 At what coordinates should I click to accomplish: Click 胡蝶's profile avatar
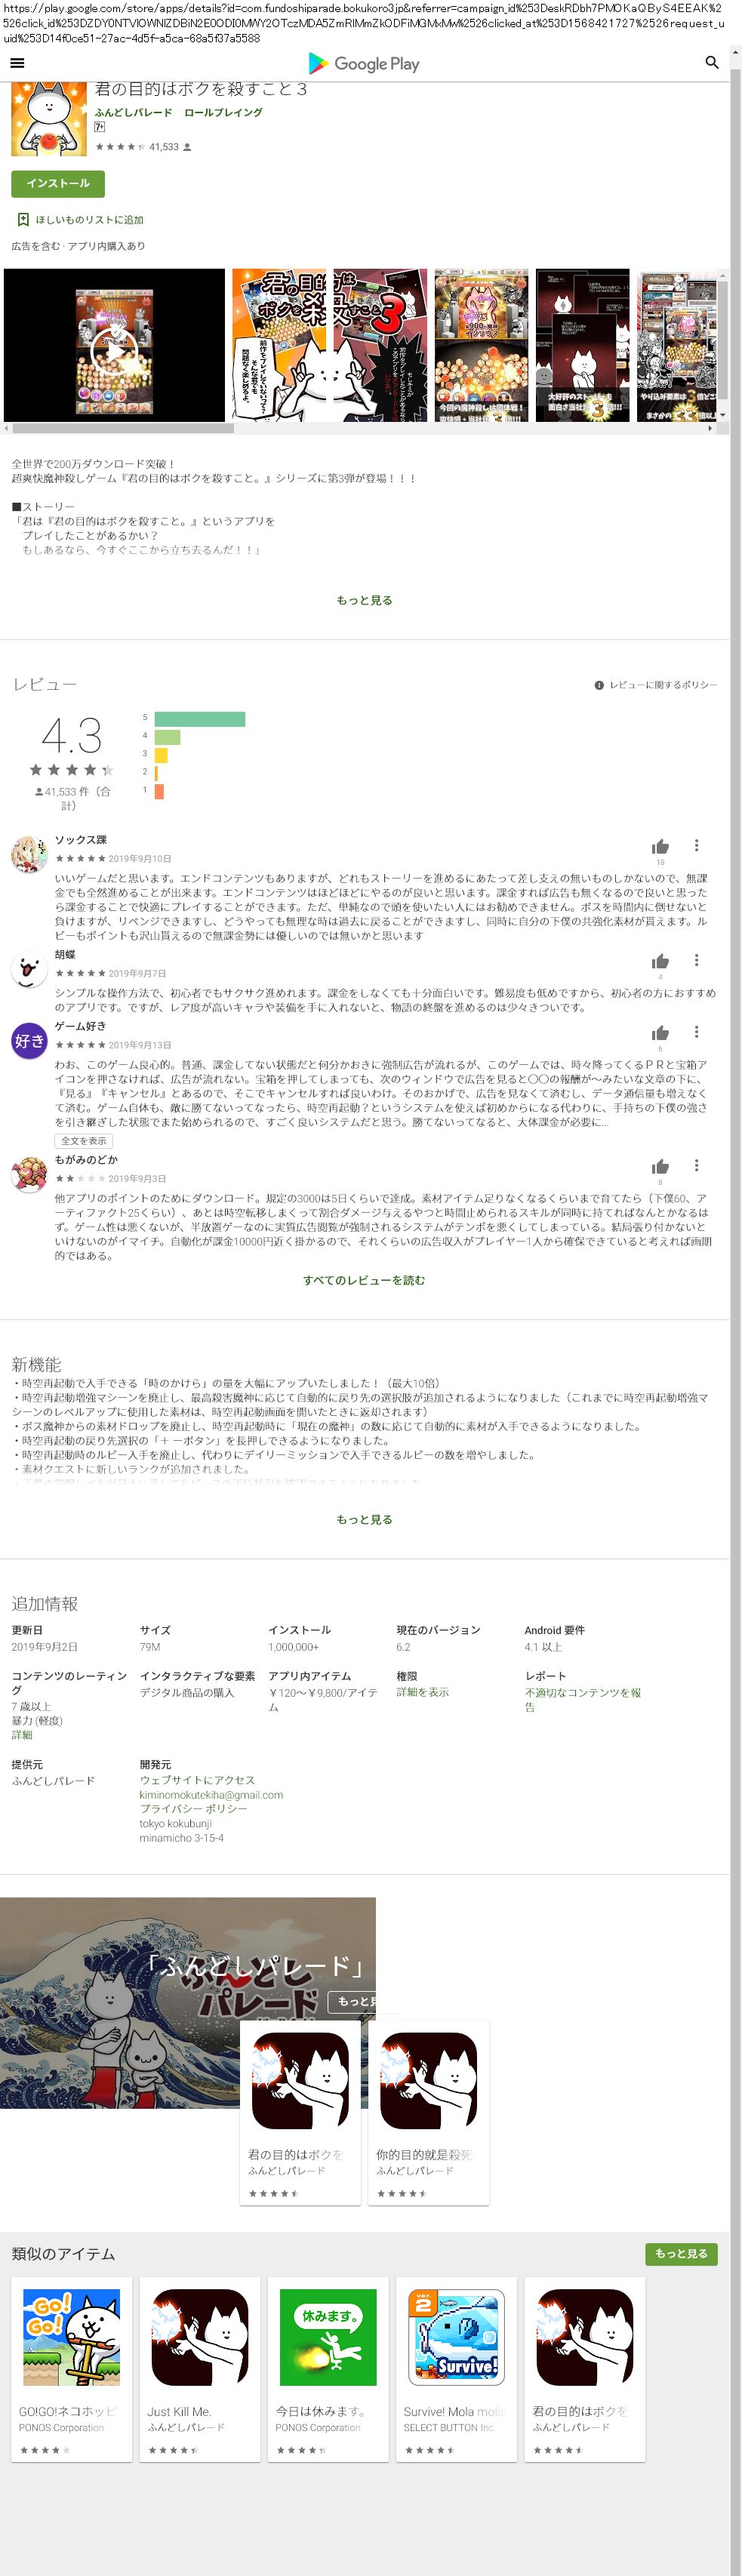(29, 969)
